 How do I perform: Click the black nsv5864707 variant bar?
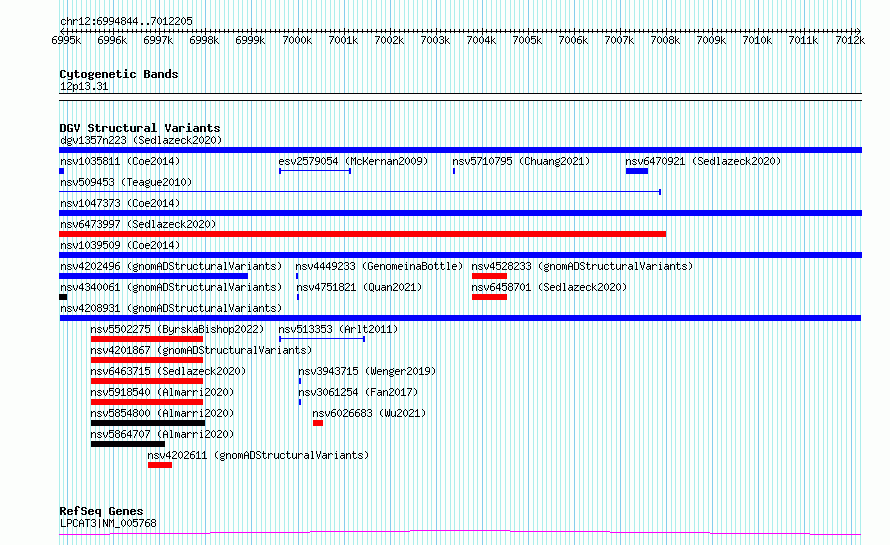tap(128, 444)
